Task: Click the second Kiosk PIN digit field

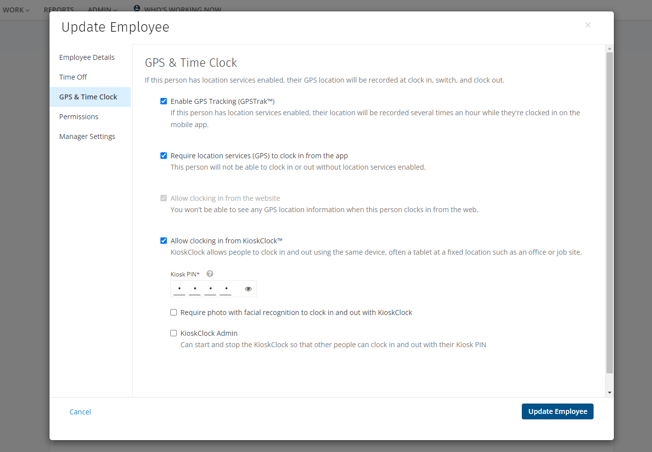Action: point(195,289)
